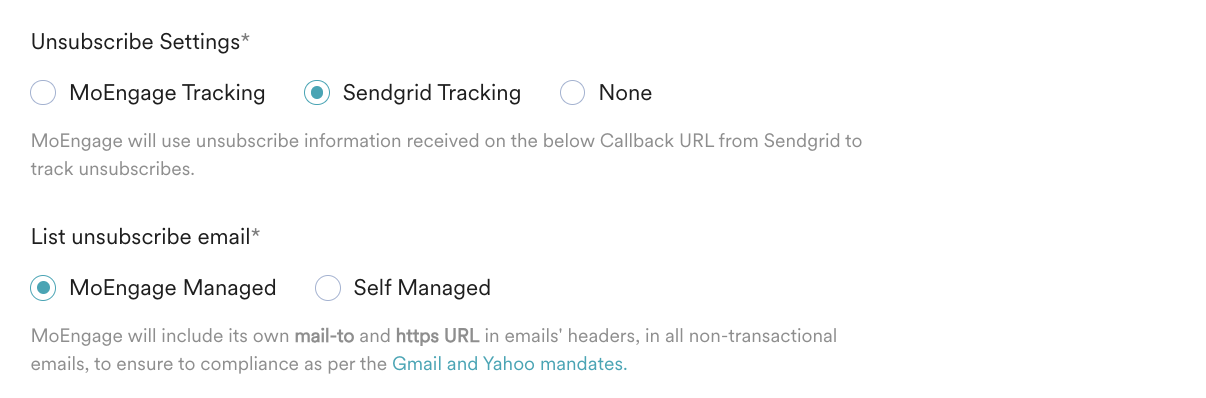
Task: Click the List unsubscribe email heading
Action: 140,237
